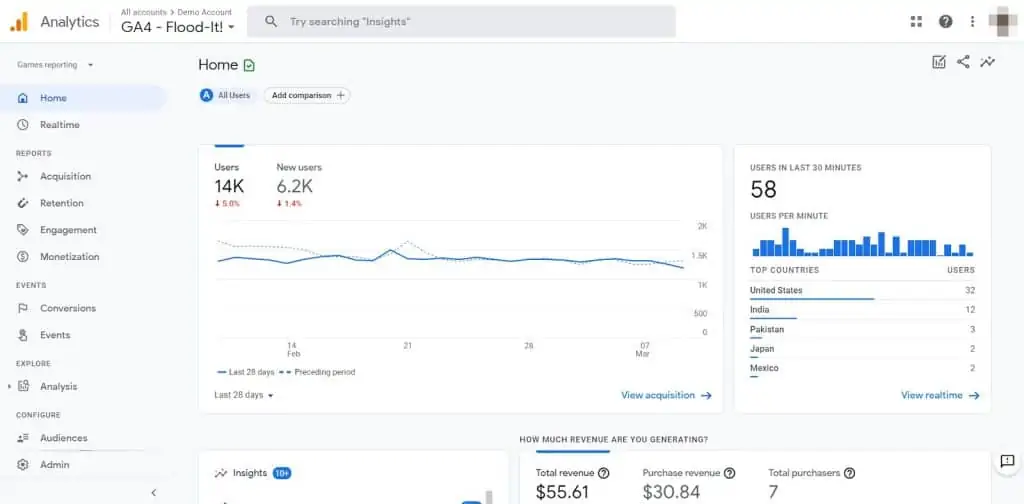Click the Home house icon in sidebar
Screen dimensions: 1024x504
[x=23, y=98]
